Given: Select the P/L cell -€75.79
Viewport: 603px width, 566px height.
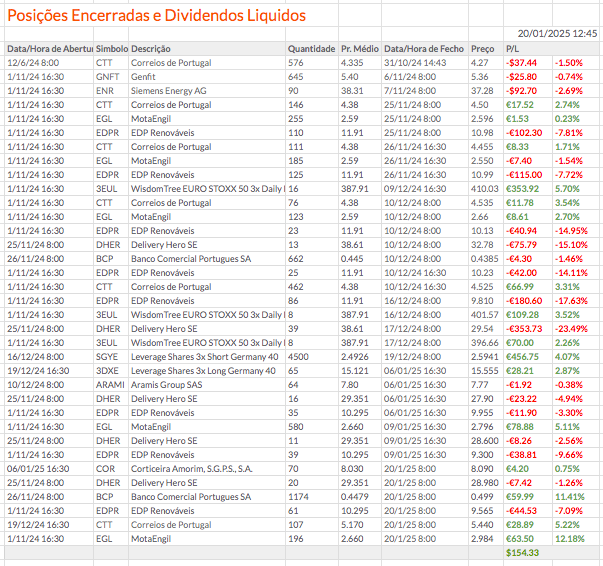Looking at the screenshot, I should click(521, 245).
